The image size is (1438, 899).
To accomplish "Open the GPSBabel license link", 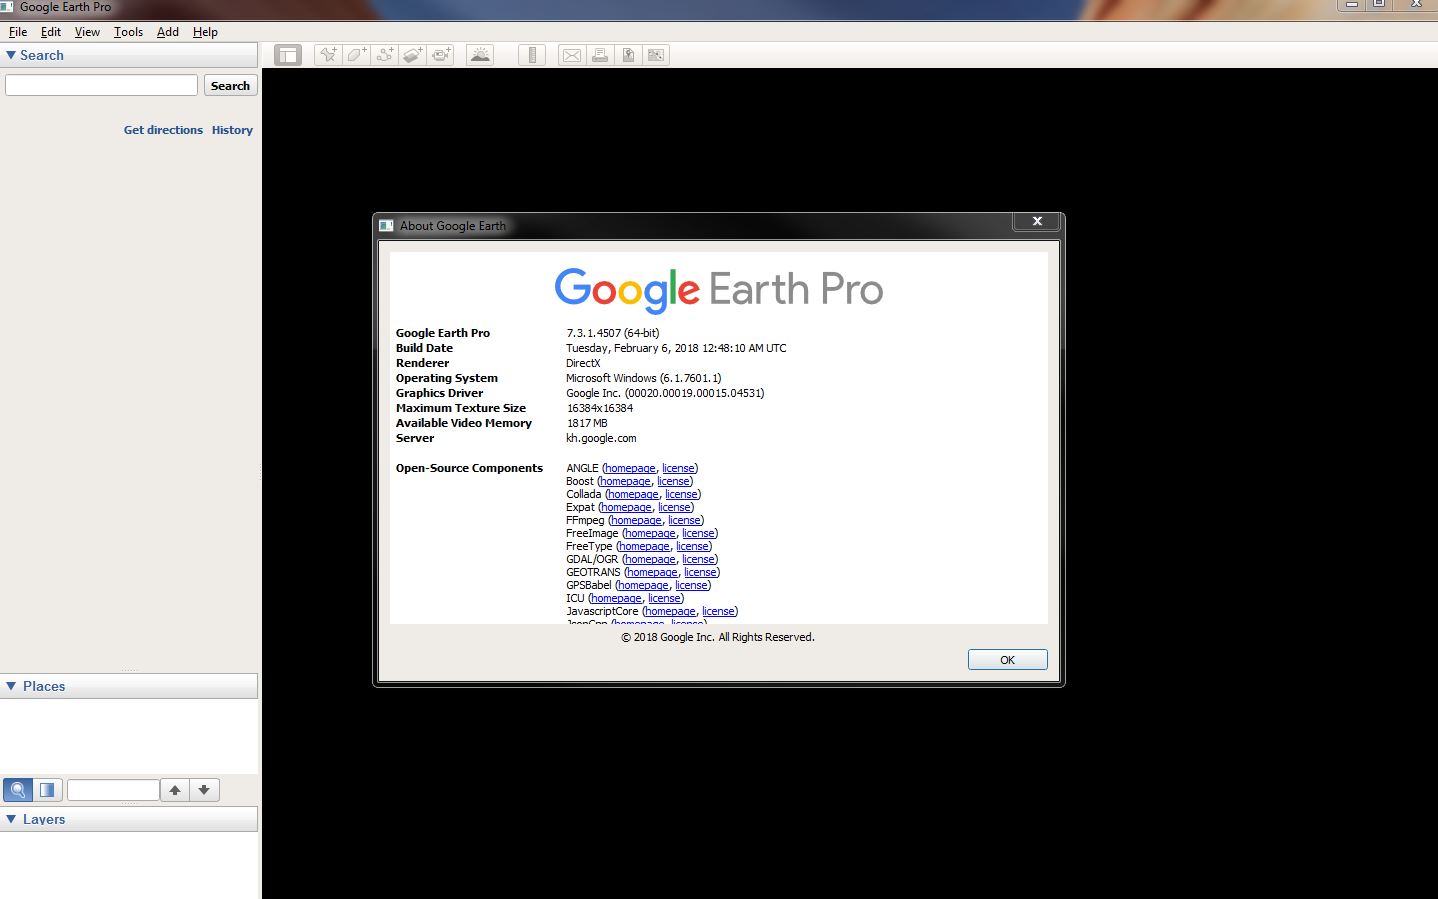I will point(691,585).
